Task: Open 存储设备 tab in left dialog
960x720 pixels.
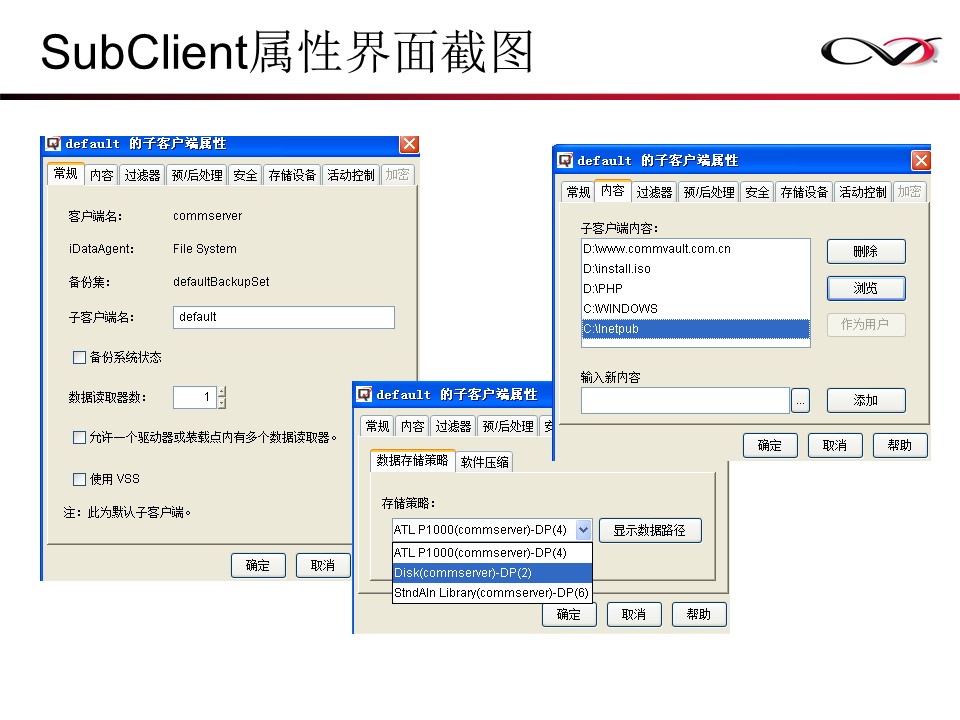Action: point(291,175)
